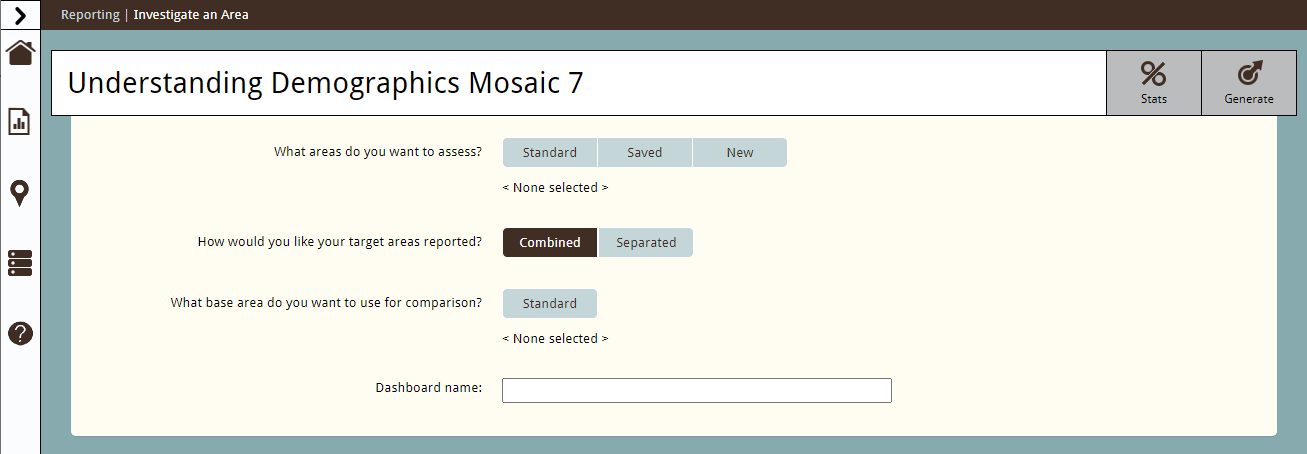The width and height of the screenshot is (1307, 454).
Task: Open the report chart document icon
Action: (20, 122)
